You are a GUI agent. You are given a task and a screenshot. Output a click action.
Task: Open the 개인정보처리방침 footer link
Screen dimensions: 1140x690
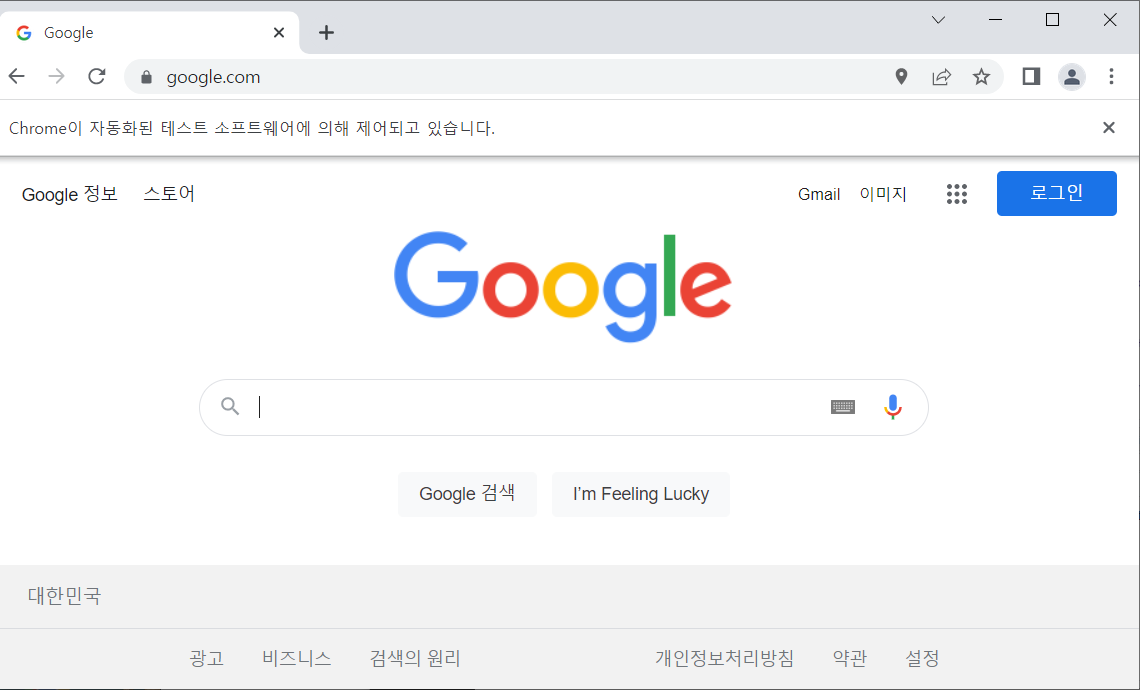724,658
